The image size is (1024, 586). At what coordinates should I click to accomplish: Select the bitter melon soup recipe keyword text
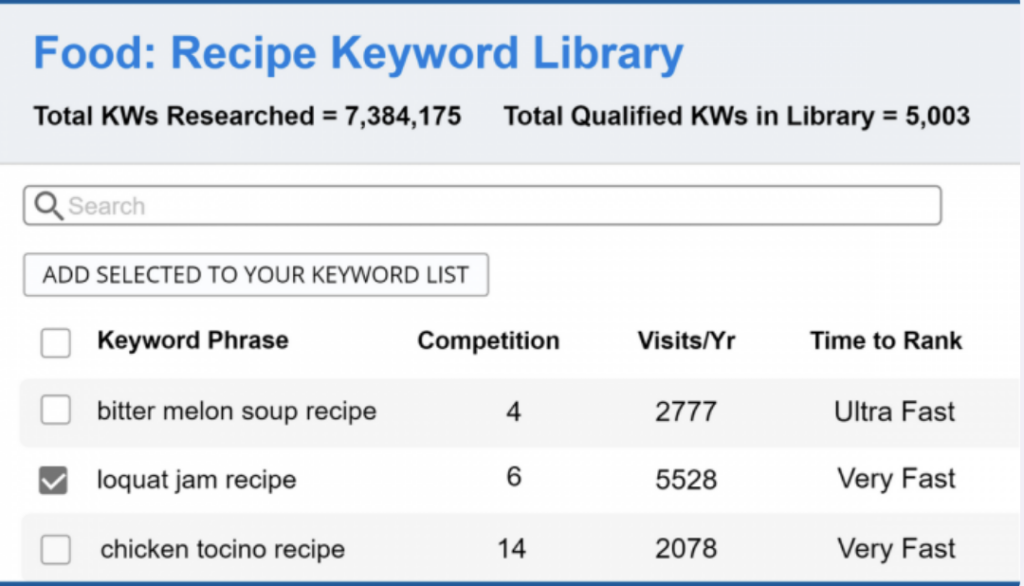click(236, 411)
